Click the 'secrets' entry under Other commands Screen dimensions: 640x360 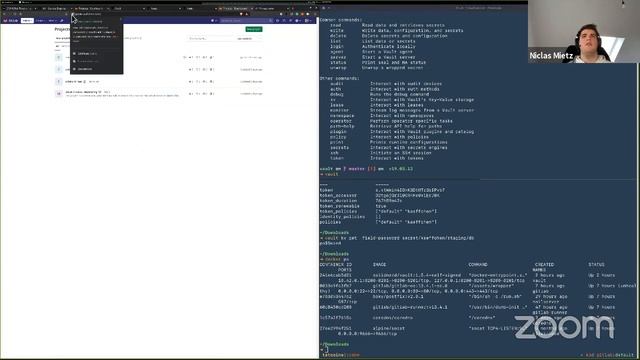tap(339, 147)
